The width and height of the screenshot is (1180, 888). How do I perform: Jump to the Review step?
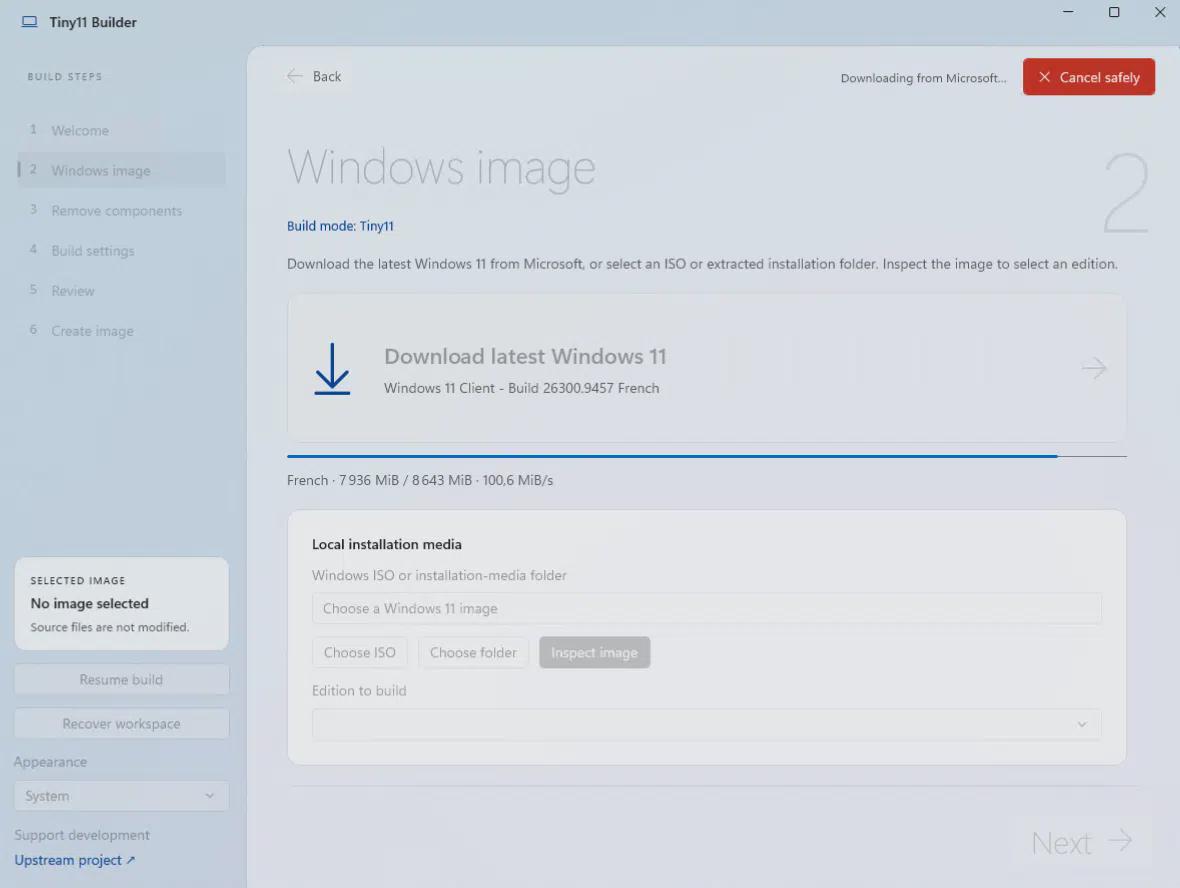(122, 290)
